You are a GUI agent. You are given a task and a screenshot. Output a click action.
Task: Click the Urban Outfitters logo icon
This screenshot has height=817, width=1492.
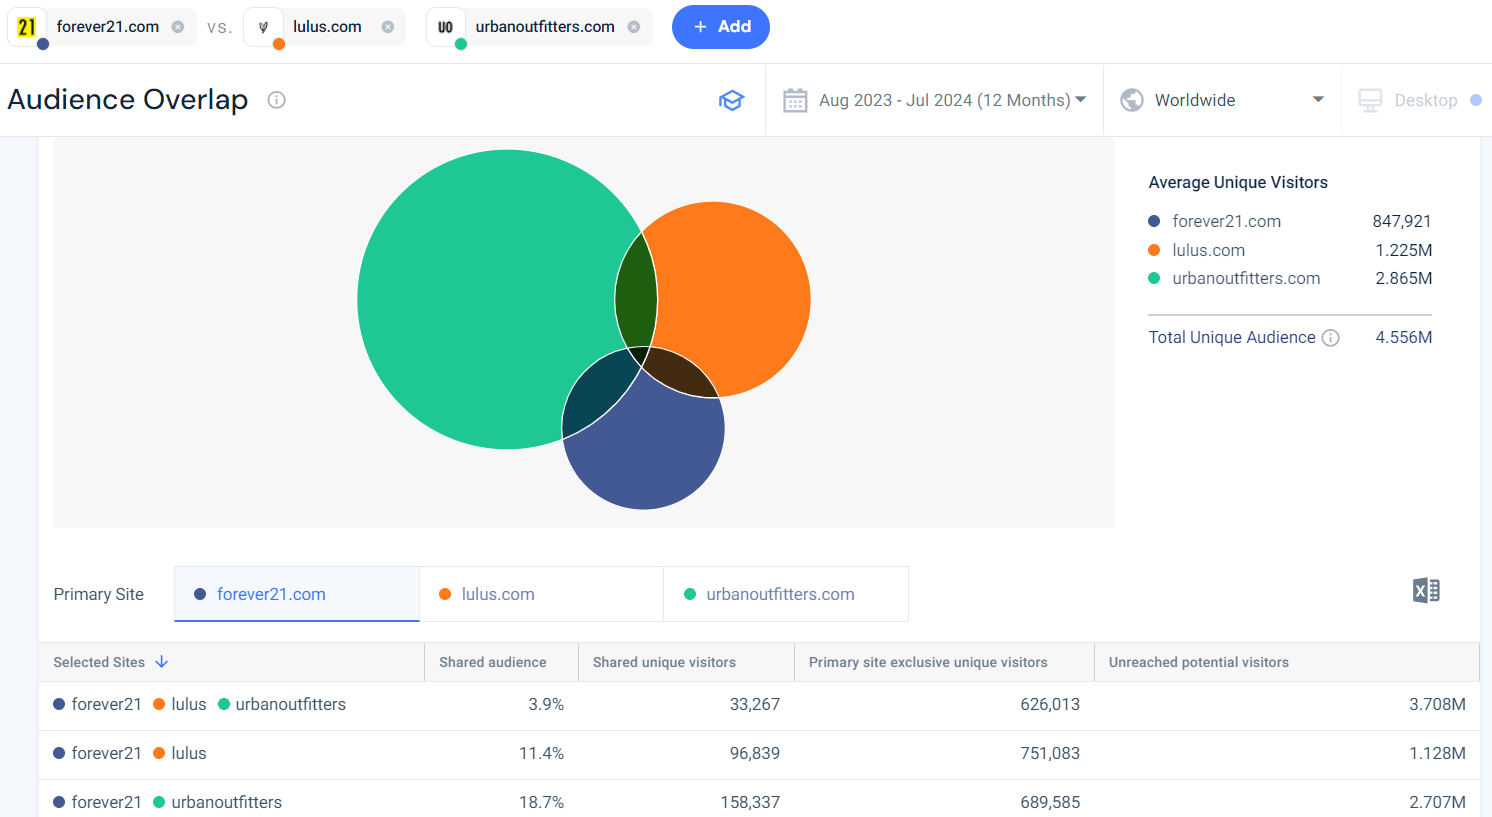pyautogui.click(x=446, y=27)
